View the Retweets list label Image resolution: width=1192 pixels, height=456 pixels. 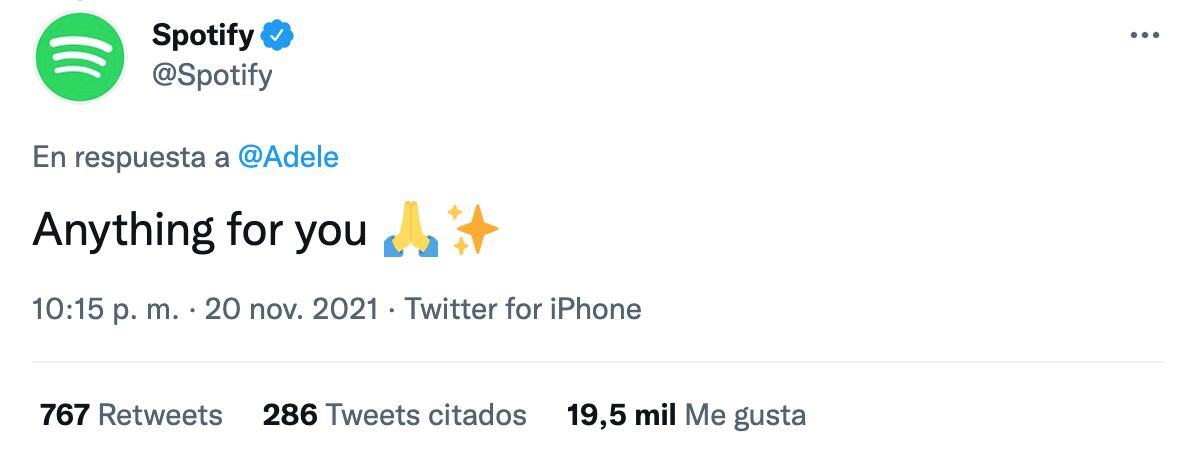(x=161, y=414)
